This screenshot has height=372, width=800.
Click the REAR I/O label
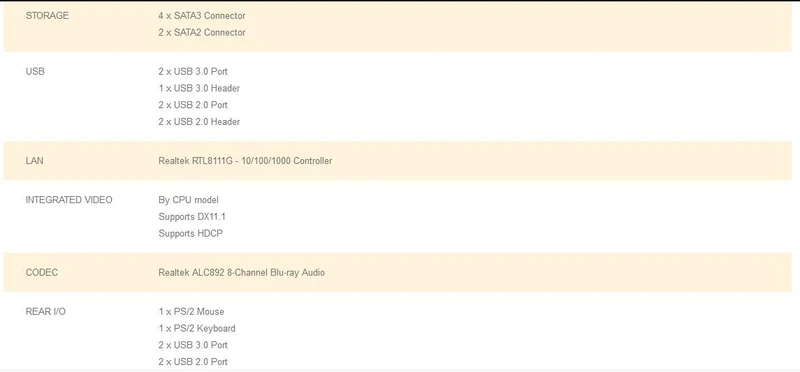click(45, 312)
